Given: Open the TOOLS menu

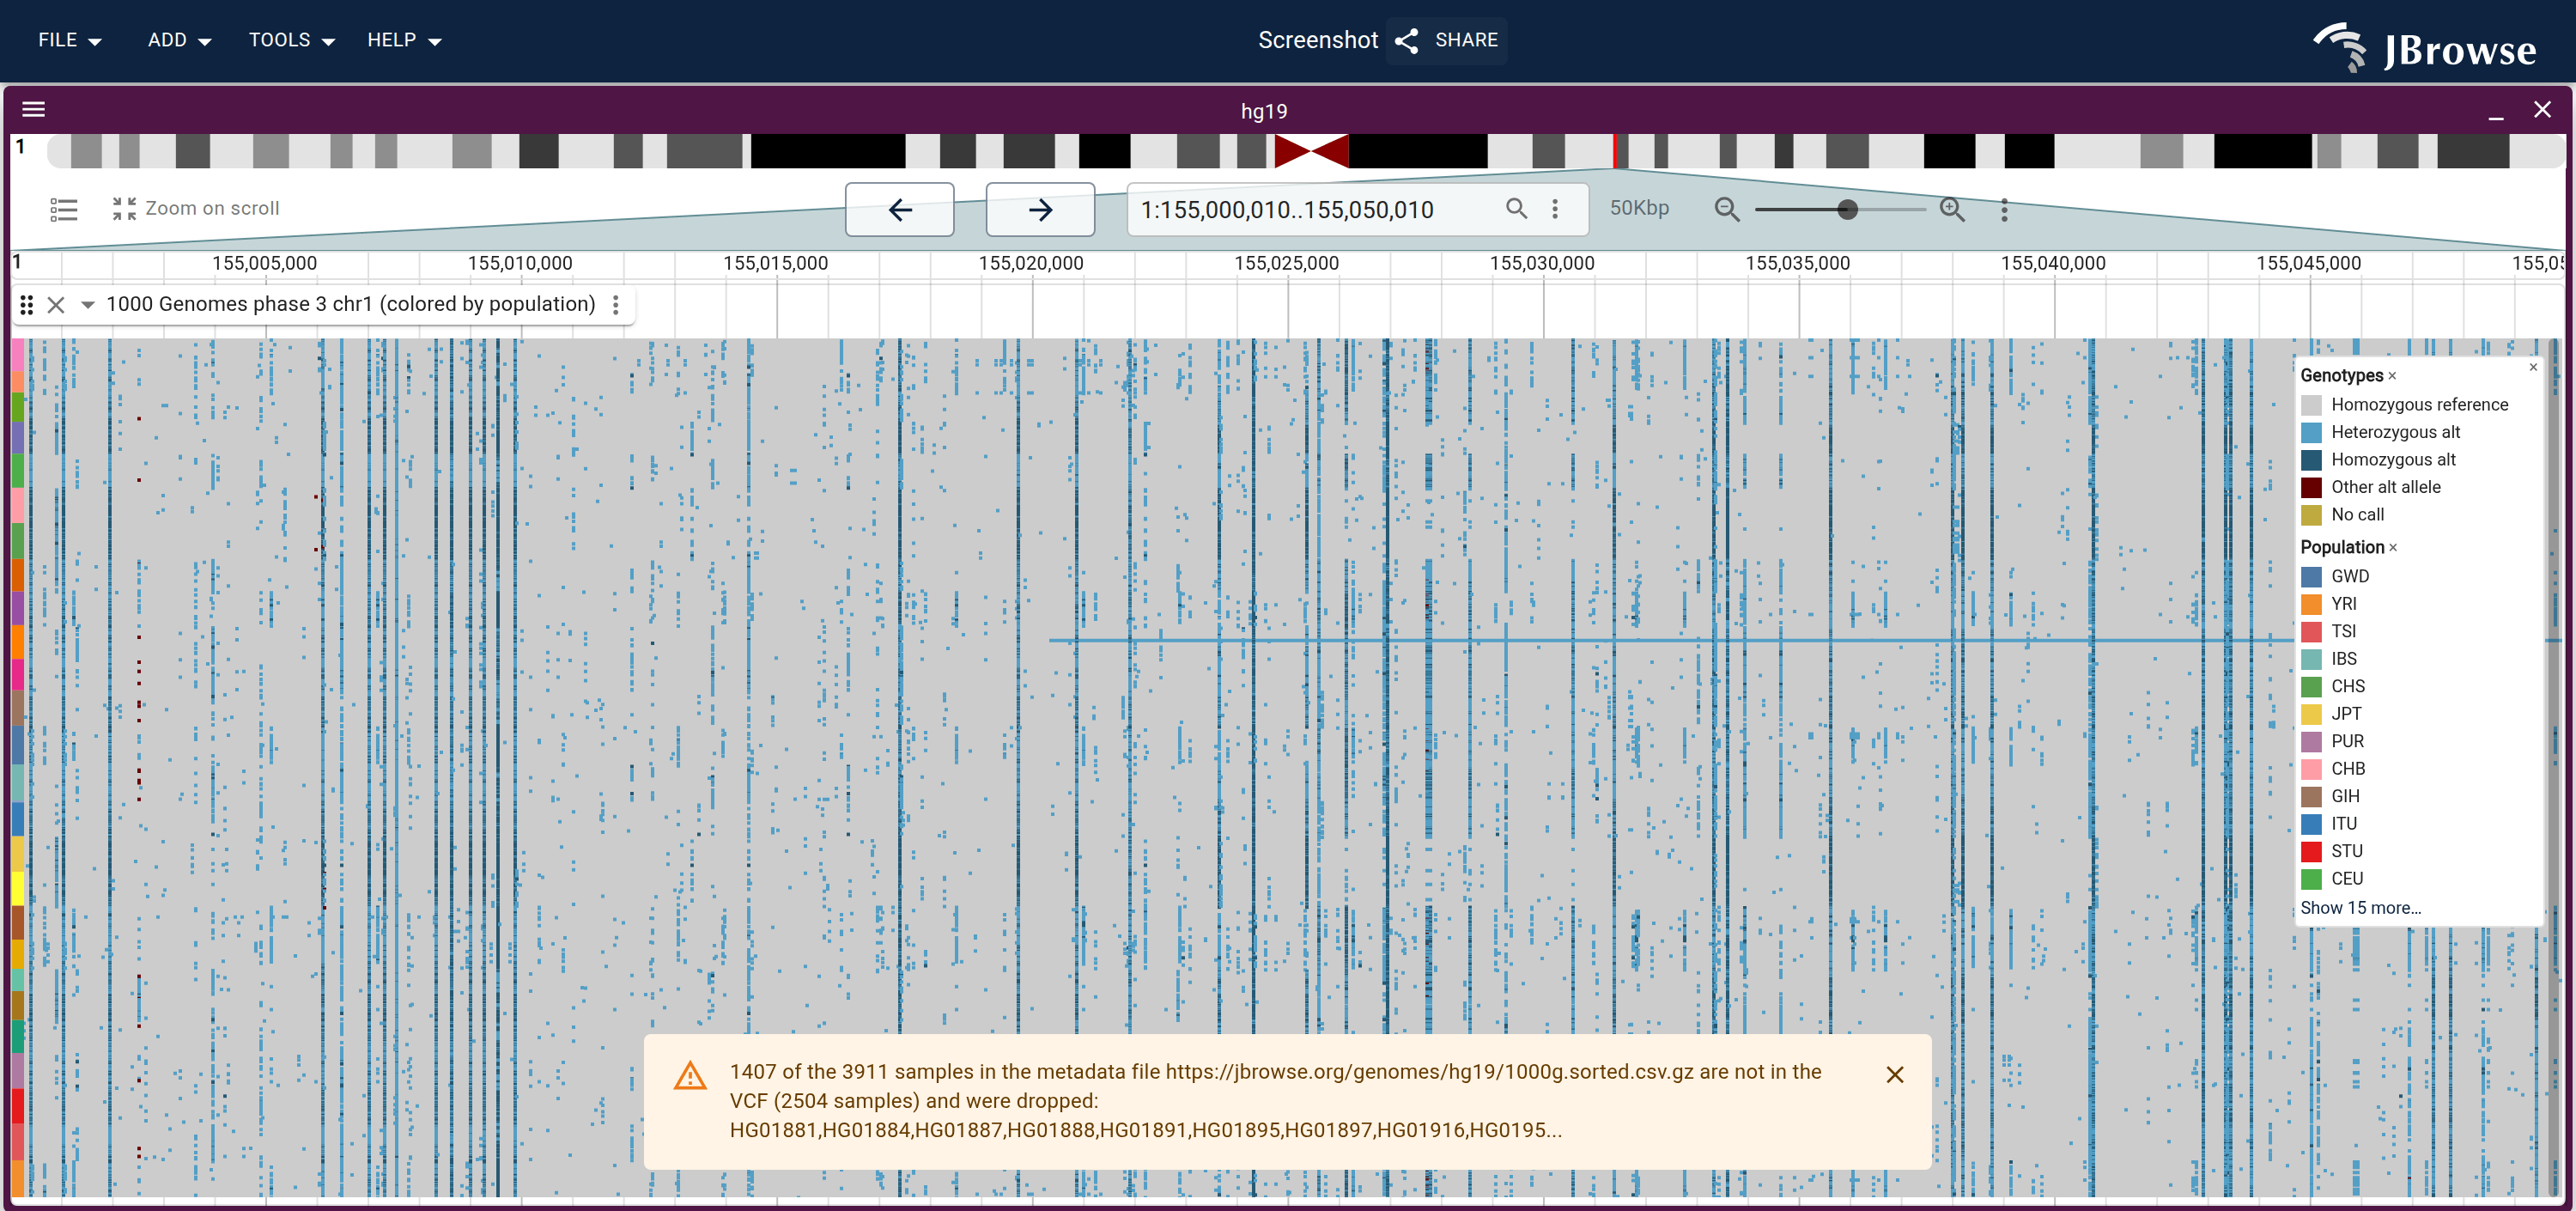Looking at the screenshot, I should [291, 40].
